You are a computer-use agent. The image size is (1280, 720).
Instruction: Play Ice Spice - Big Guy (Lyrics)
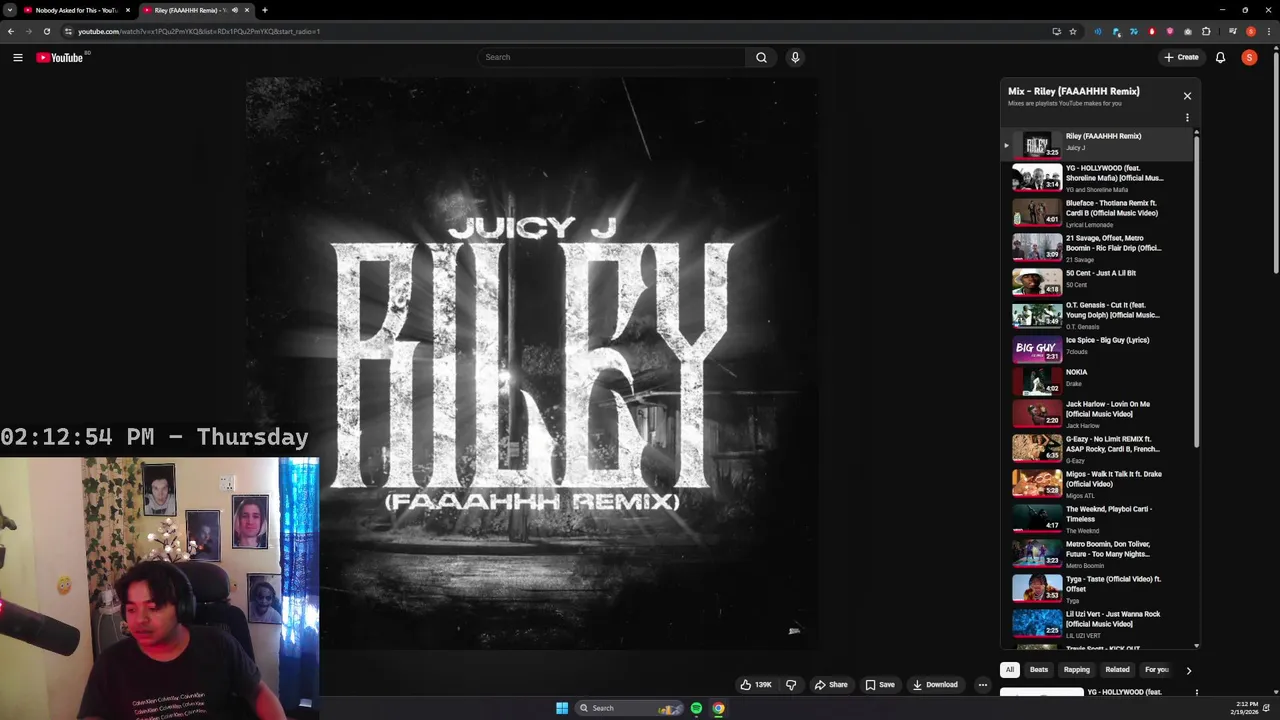point(1097,350)
